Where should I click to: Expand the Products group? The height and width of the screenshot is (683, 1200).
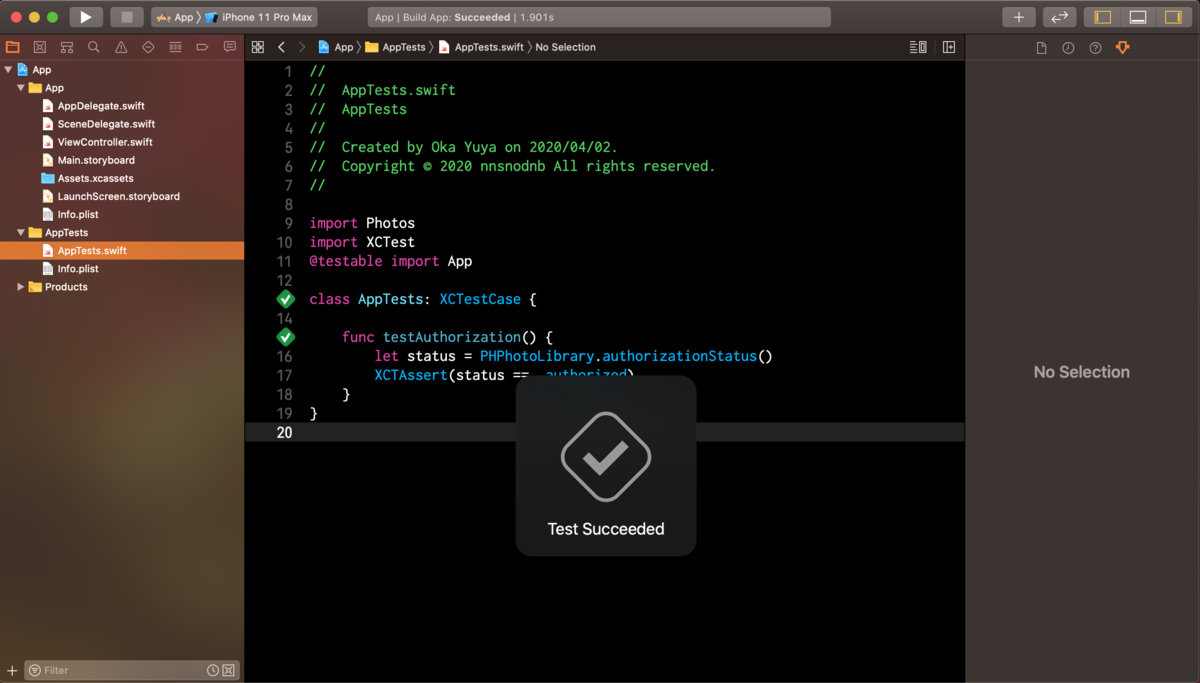[x=20, y=287]
